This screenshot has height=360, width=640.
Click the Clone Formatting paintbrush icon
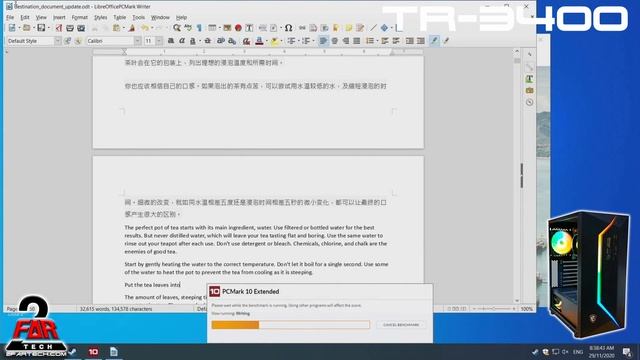[131, 28]
